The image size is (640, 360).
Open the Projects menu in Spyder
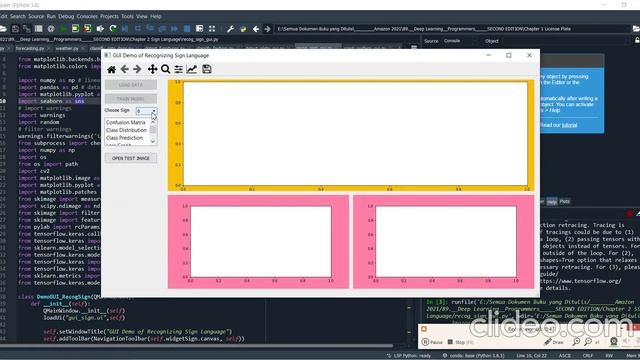[109, 16]
